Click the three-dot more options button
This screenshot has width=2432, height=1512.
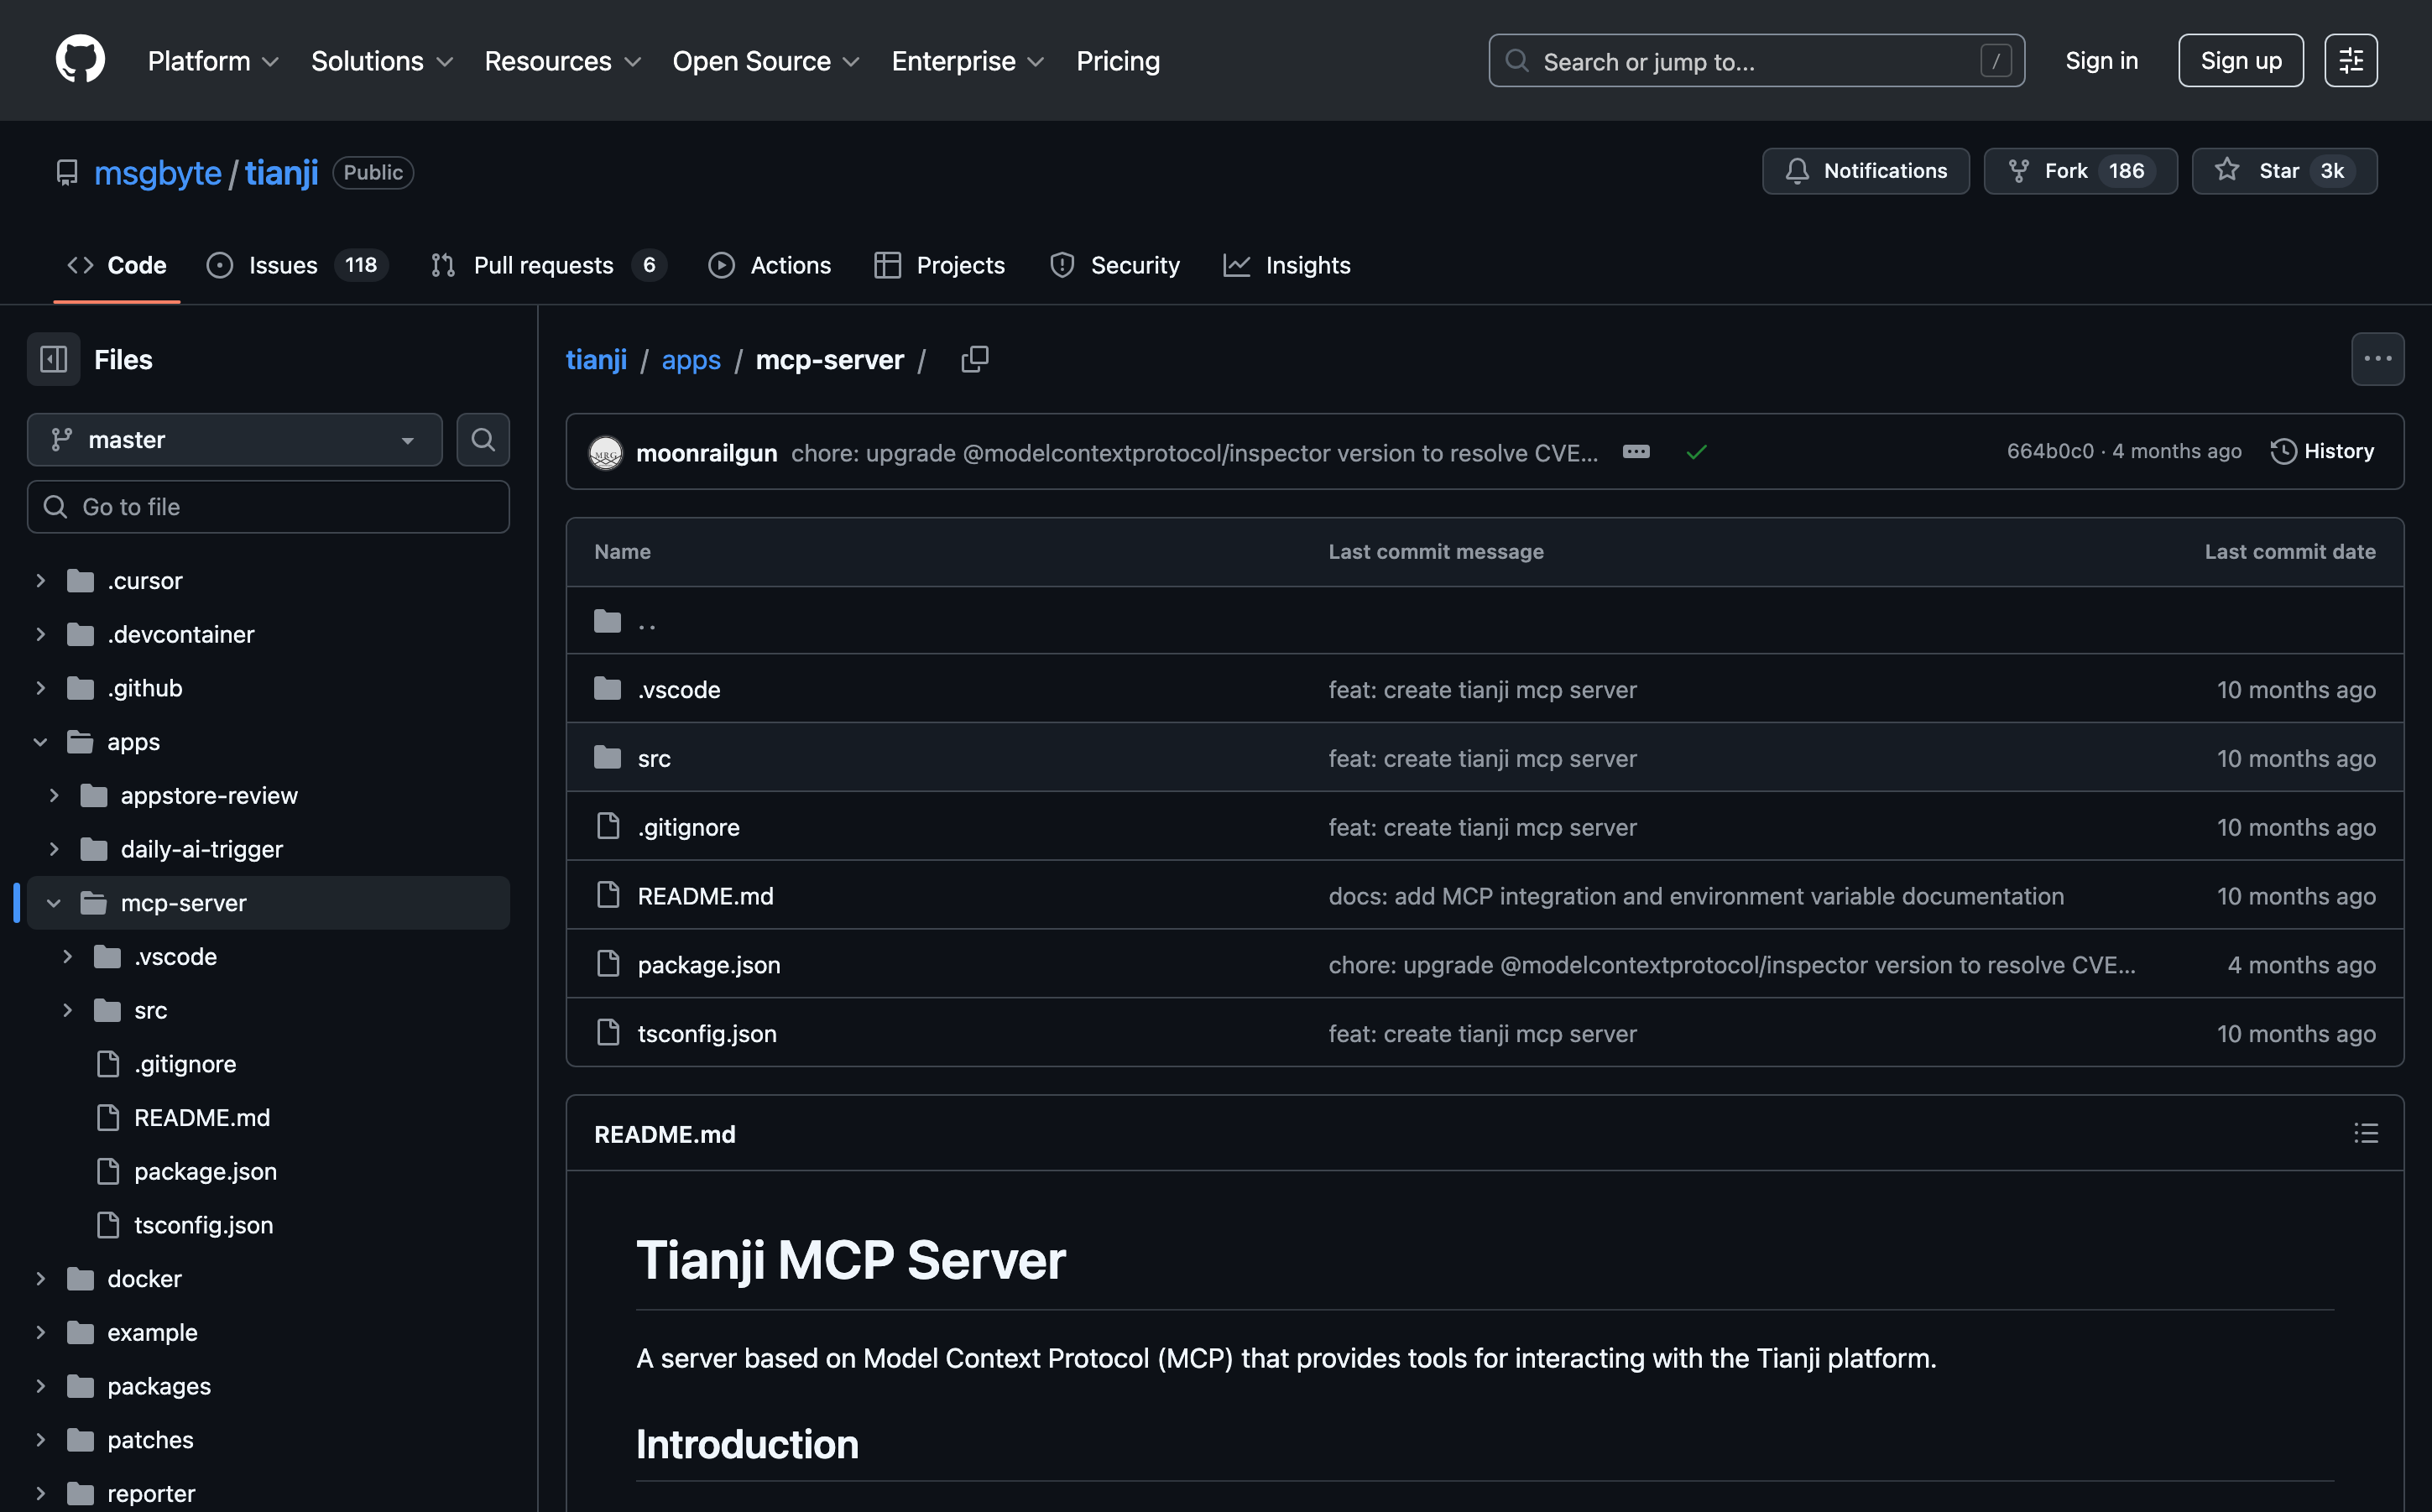[2377, 359]
